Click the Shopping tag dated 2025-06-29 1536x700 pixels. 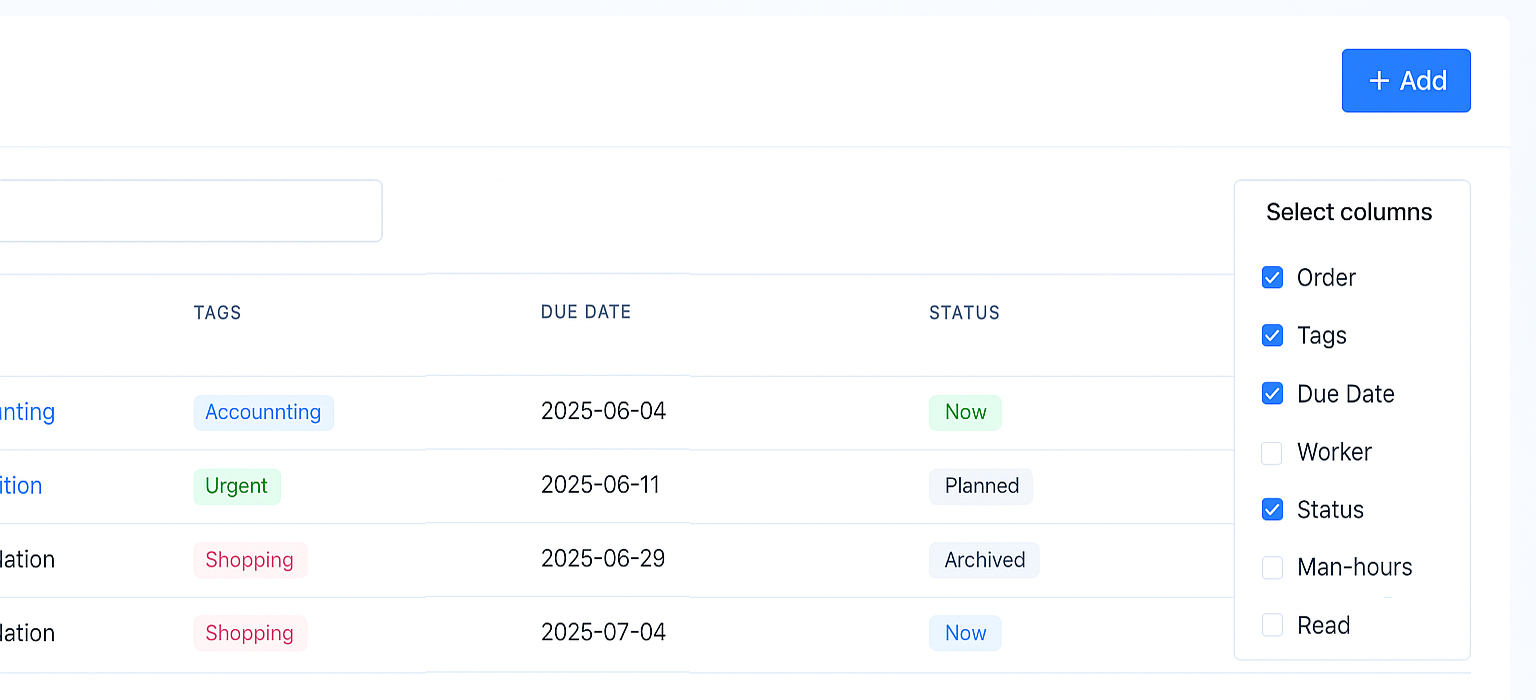pos(250,560)
